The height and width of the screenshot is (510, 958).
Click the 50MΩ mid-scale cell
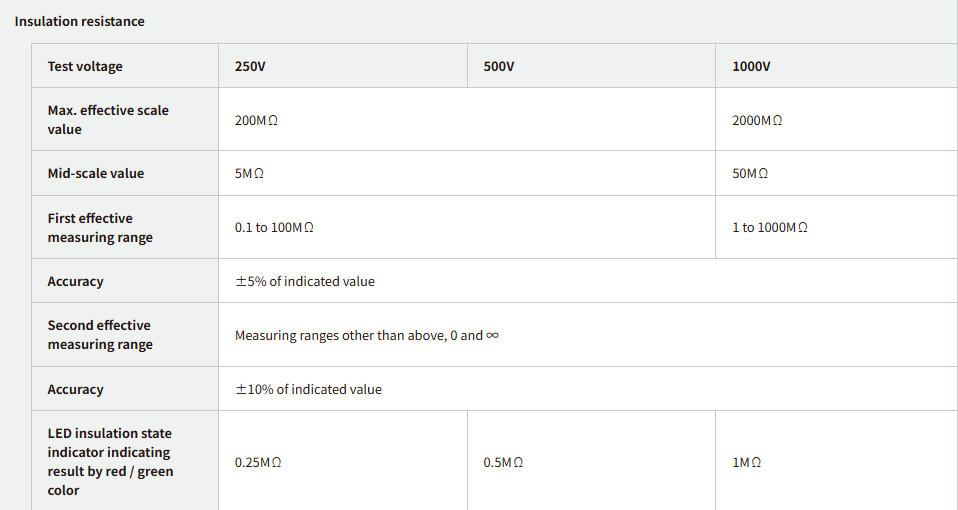coord(750,173)
